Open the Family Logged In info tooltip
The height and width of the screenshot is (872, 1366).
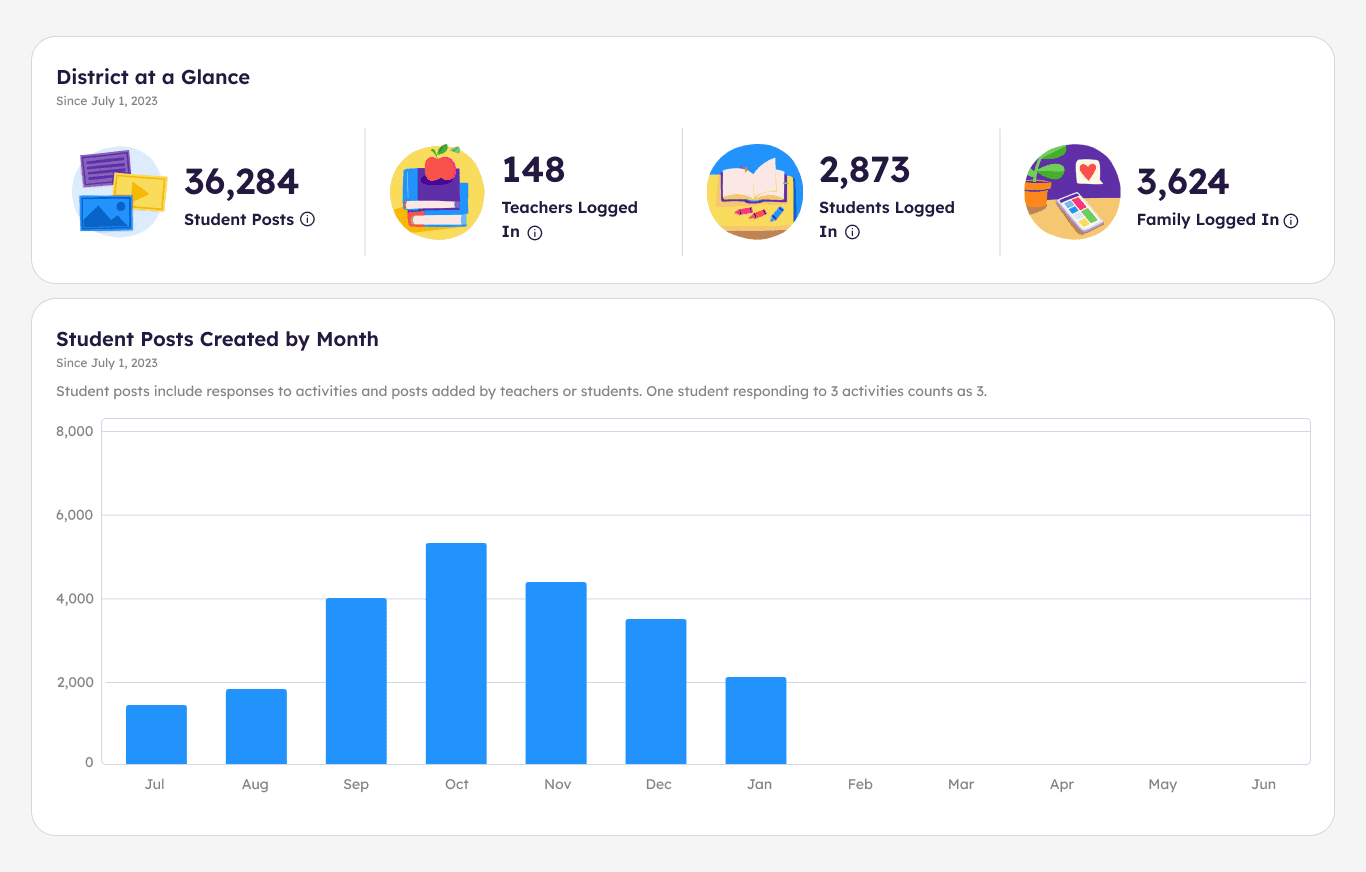click(1291, 221)
